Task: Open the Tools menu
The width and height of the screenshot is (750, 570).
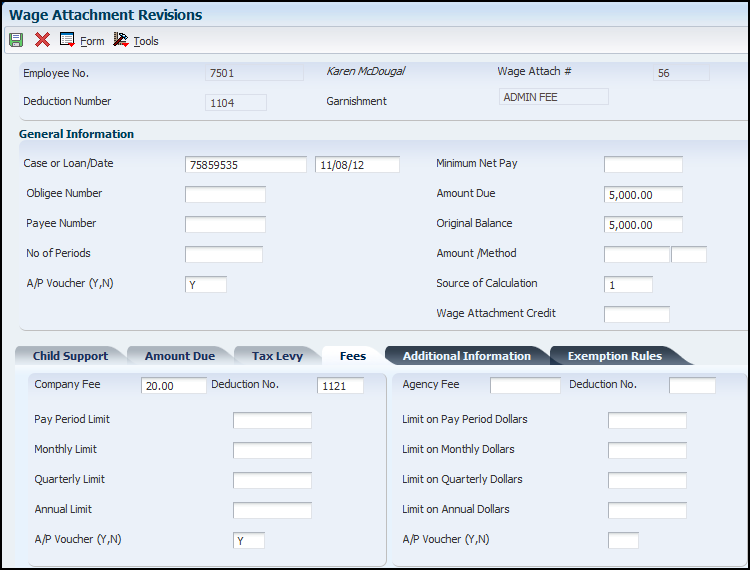Action: [146, 41]
